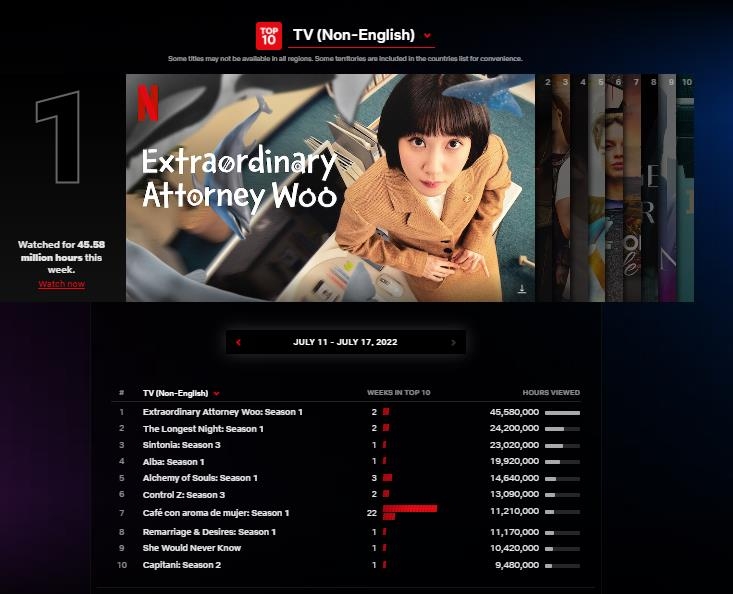Screen dimensions: 733x594
Task: Click the Weeks in Top 10 column header
Action: tap(398, 393)
